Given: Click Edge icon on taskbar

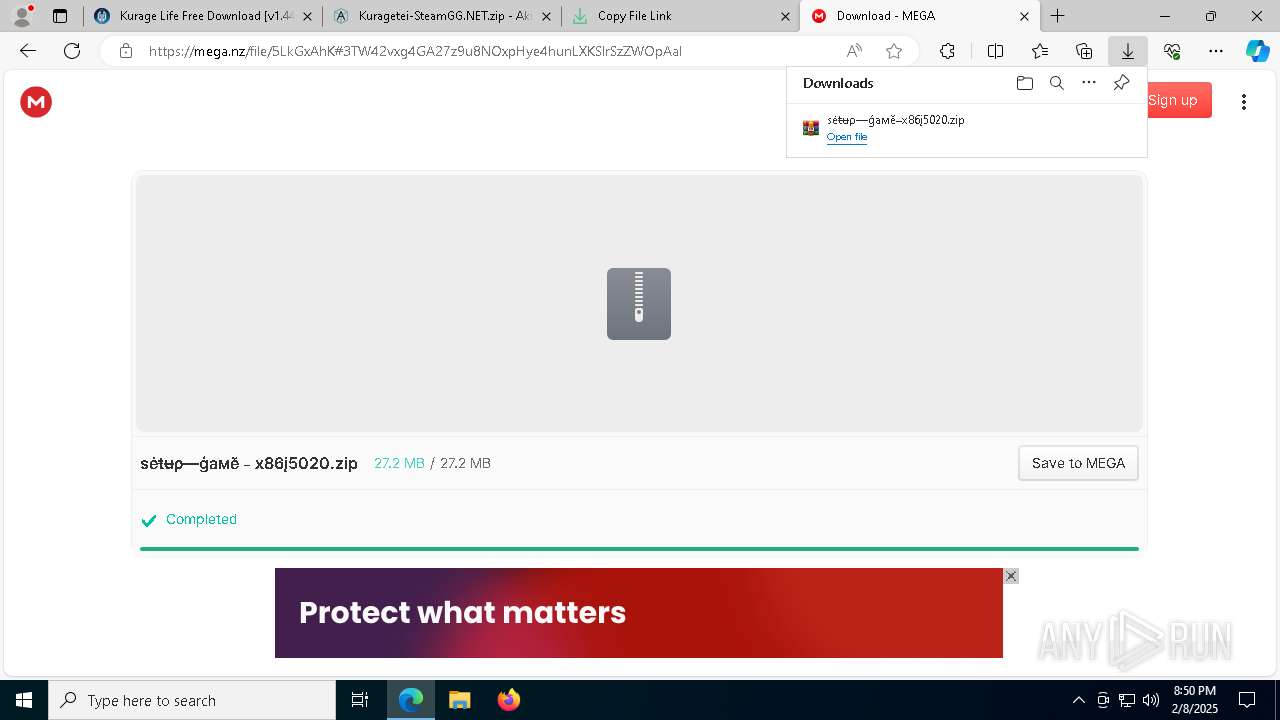Looking at the screenshot, I should tap(411, 700).
